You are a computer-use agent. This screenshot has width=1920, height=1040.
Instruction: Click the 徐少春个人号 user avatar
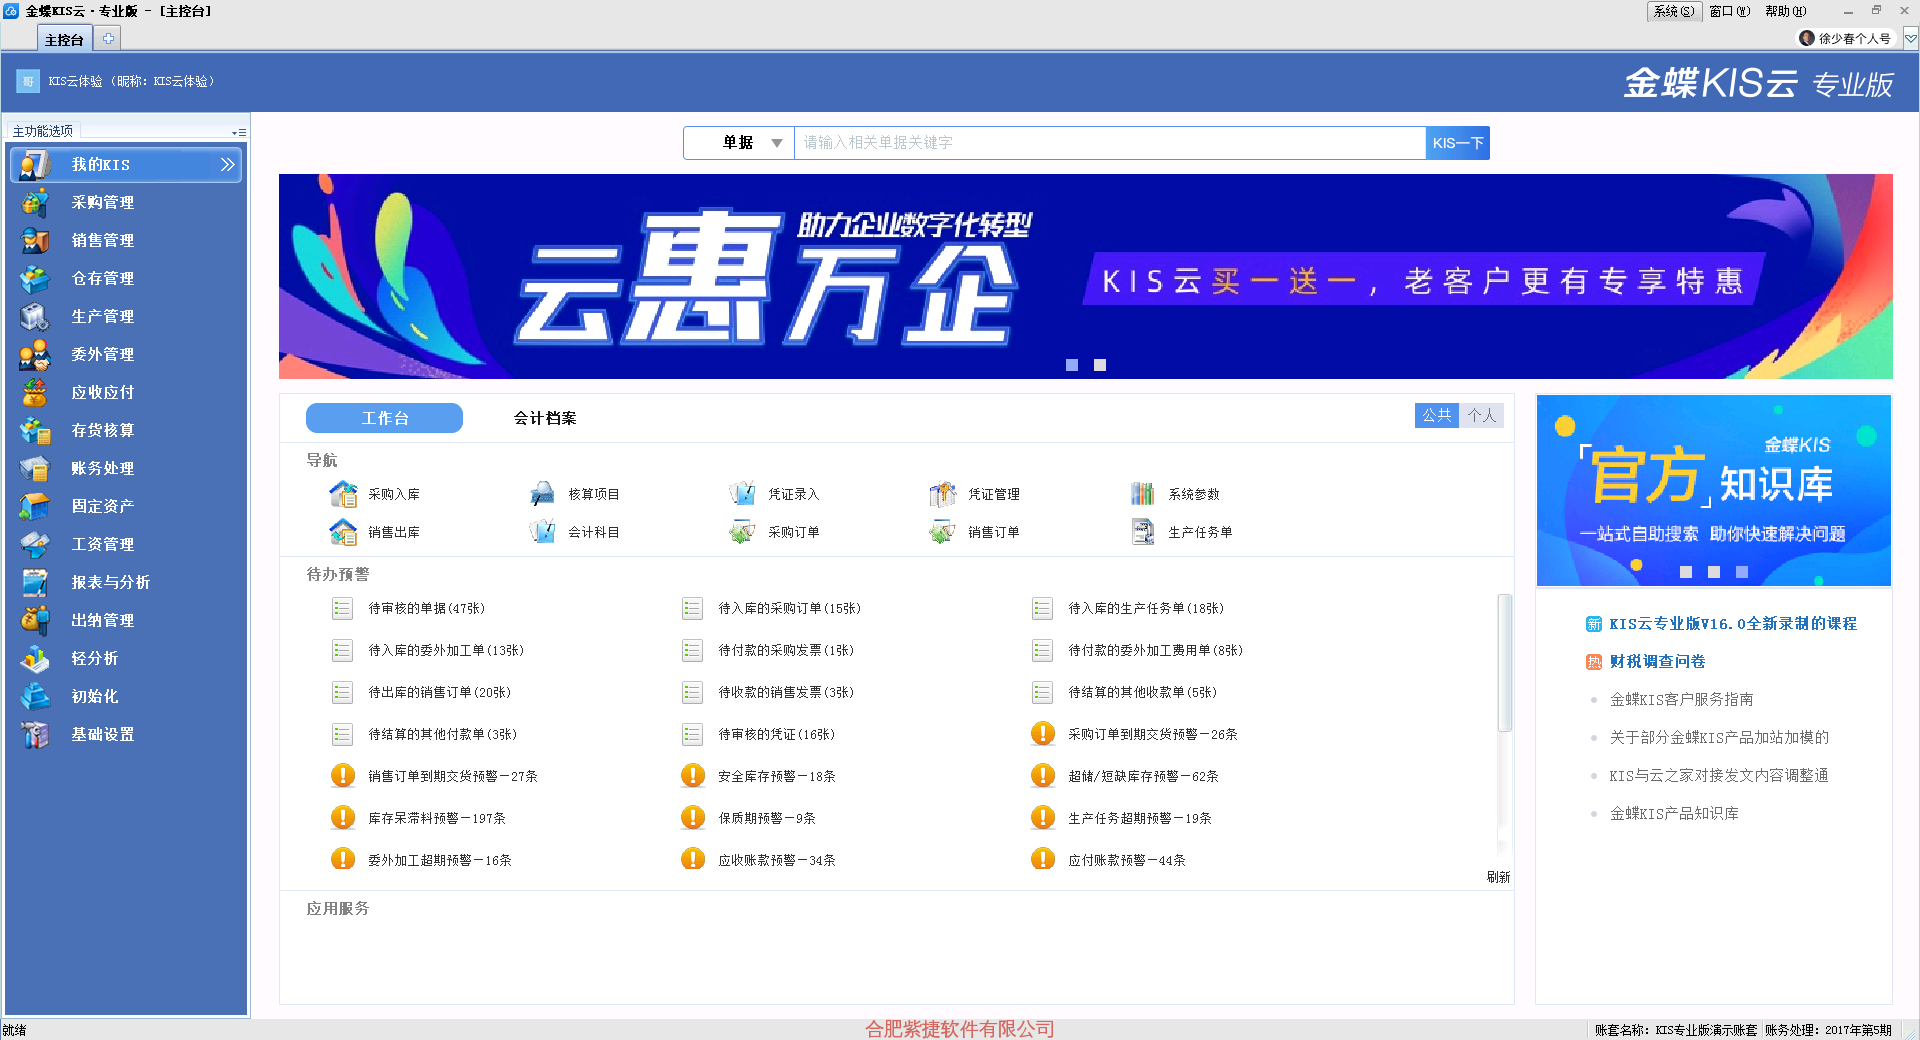coord(1806,38)
